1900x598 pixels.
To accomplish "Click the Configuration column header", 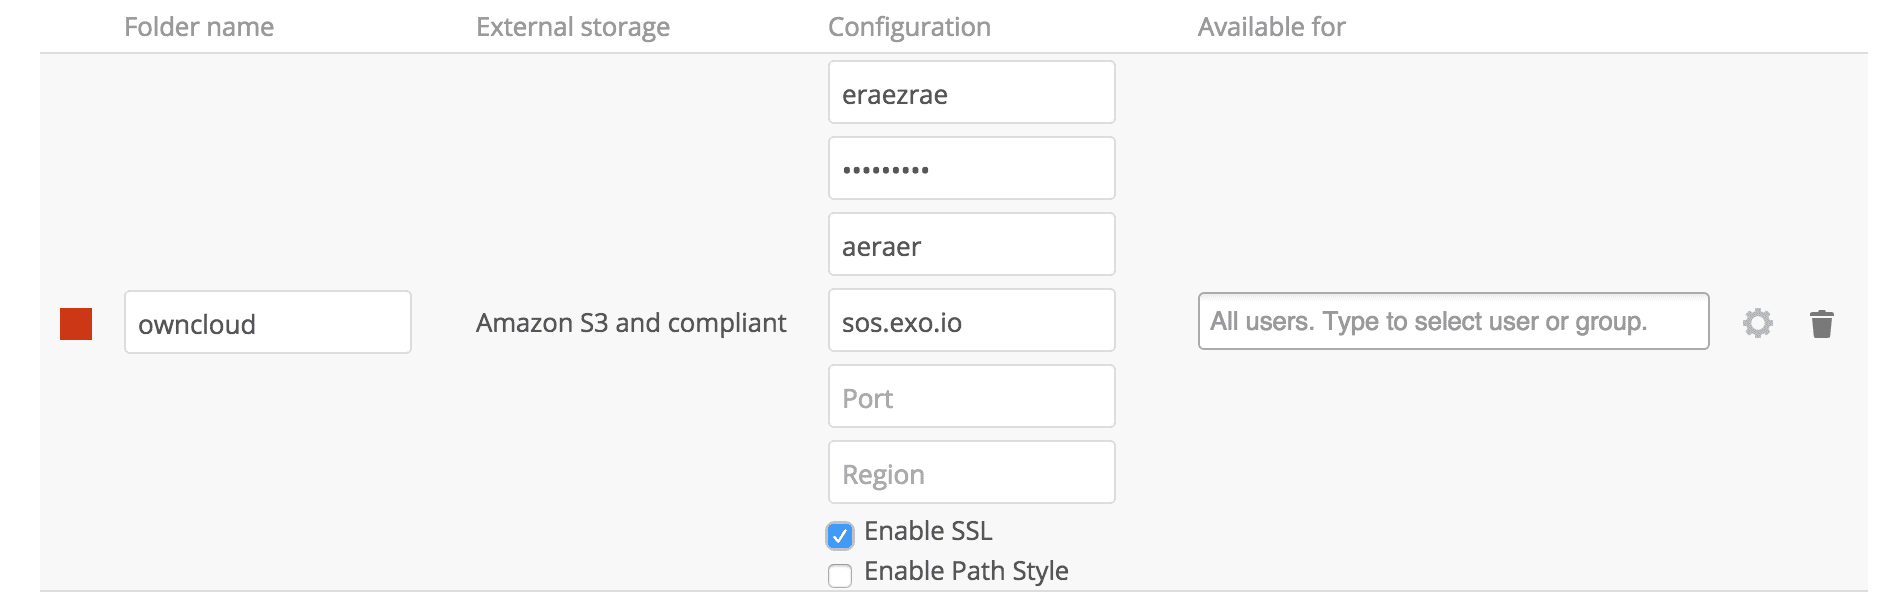I will (x=909, y=27).
